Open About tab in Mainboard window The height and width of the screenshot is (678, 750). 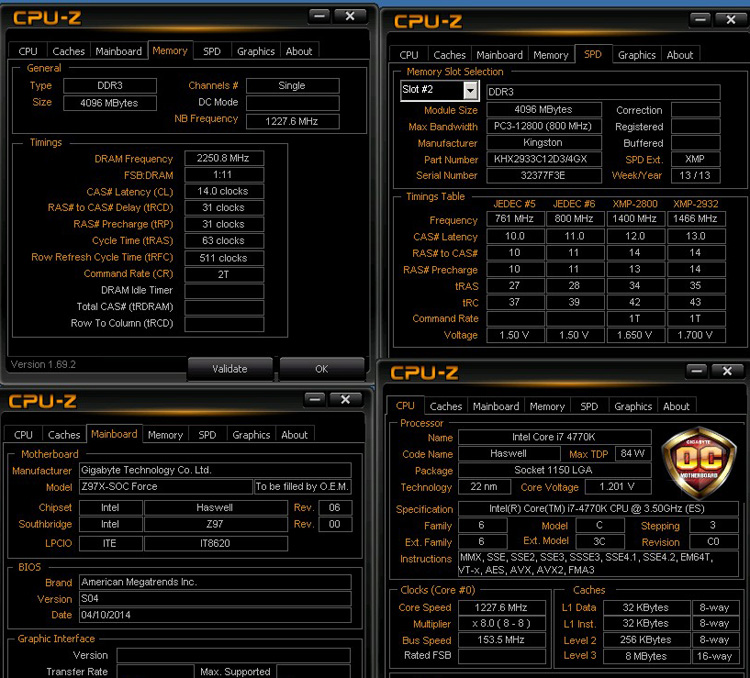coord(294,435)
